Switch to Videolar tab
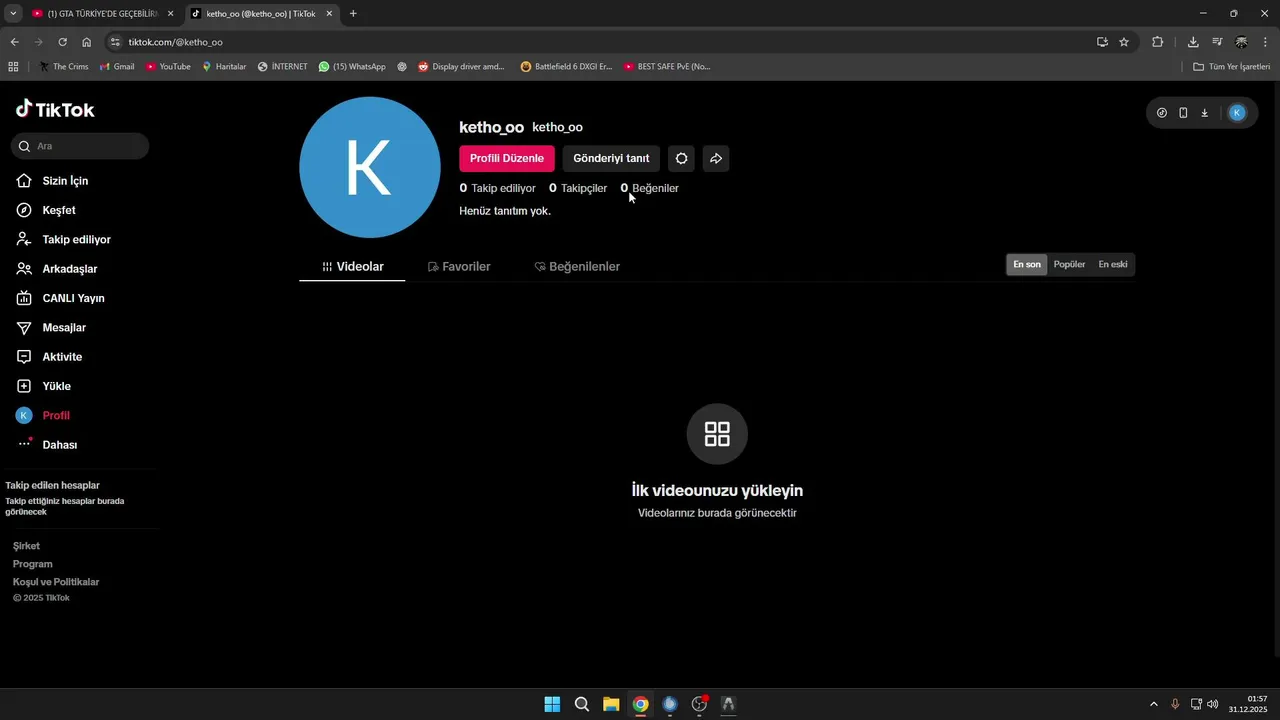The image size is (1280, 720). (352, 267)
